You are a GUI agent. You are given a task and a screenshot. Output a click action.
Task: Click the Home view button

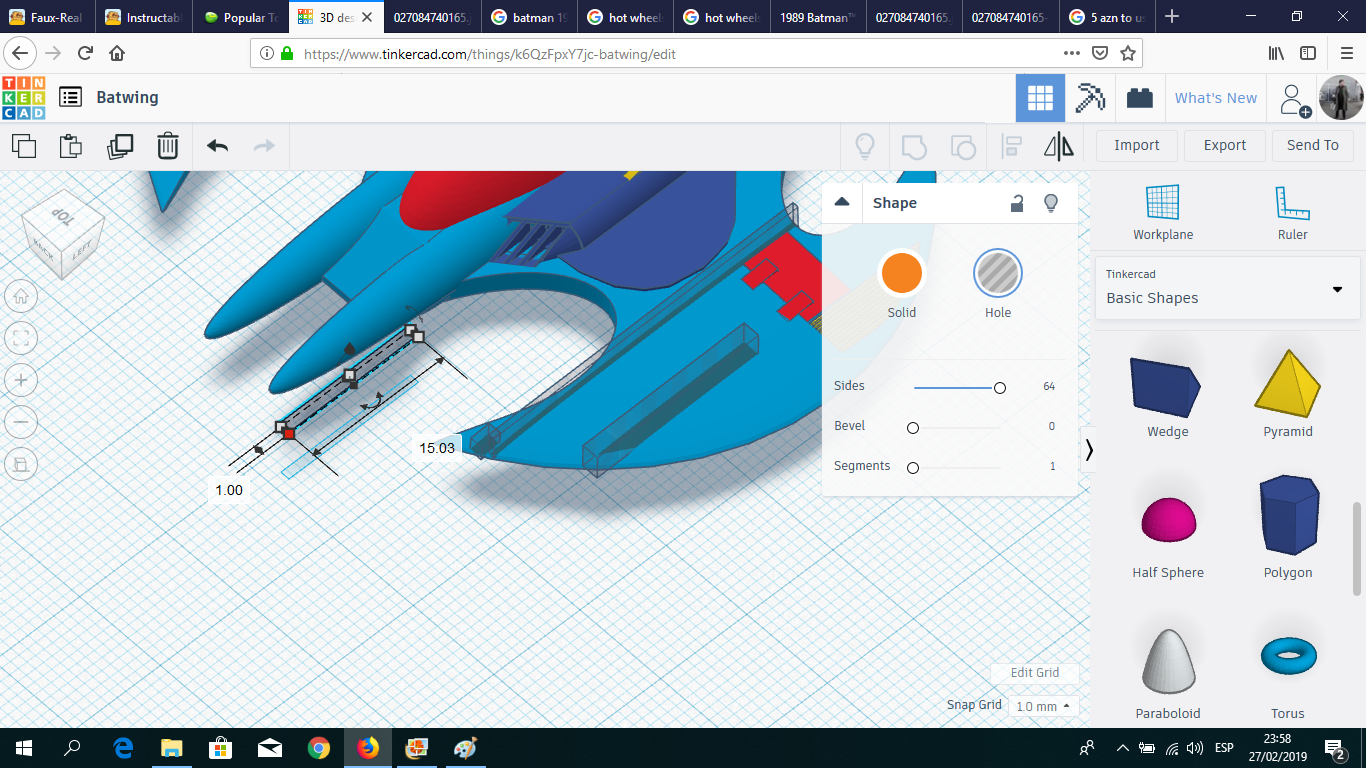coord(22,296)
